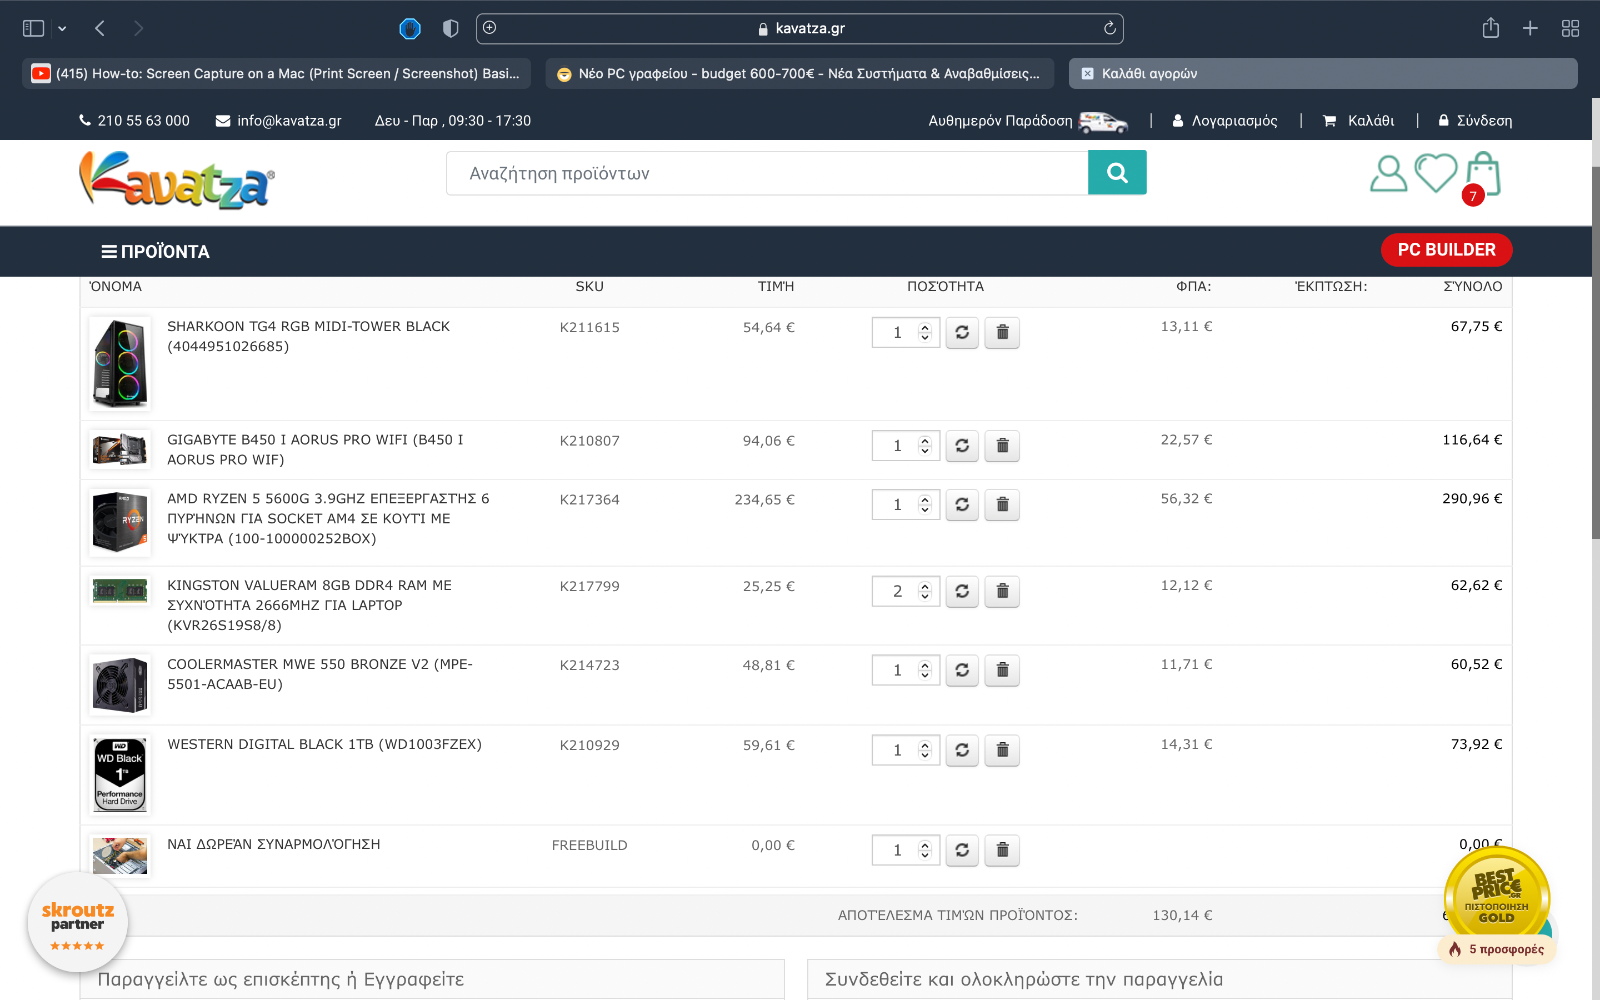1600x1000 pixels.
Task: Refresh quantity for AMD Ryzen 5 5600G
Action: (x=962, y=504)
